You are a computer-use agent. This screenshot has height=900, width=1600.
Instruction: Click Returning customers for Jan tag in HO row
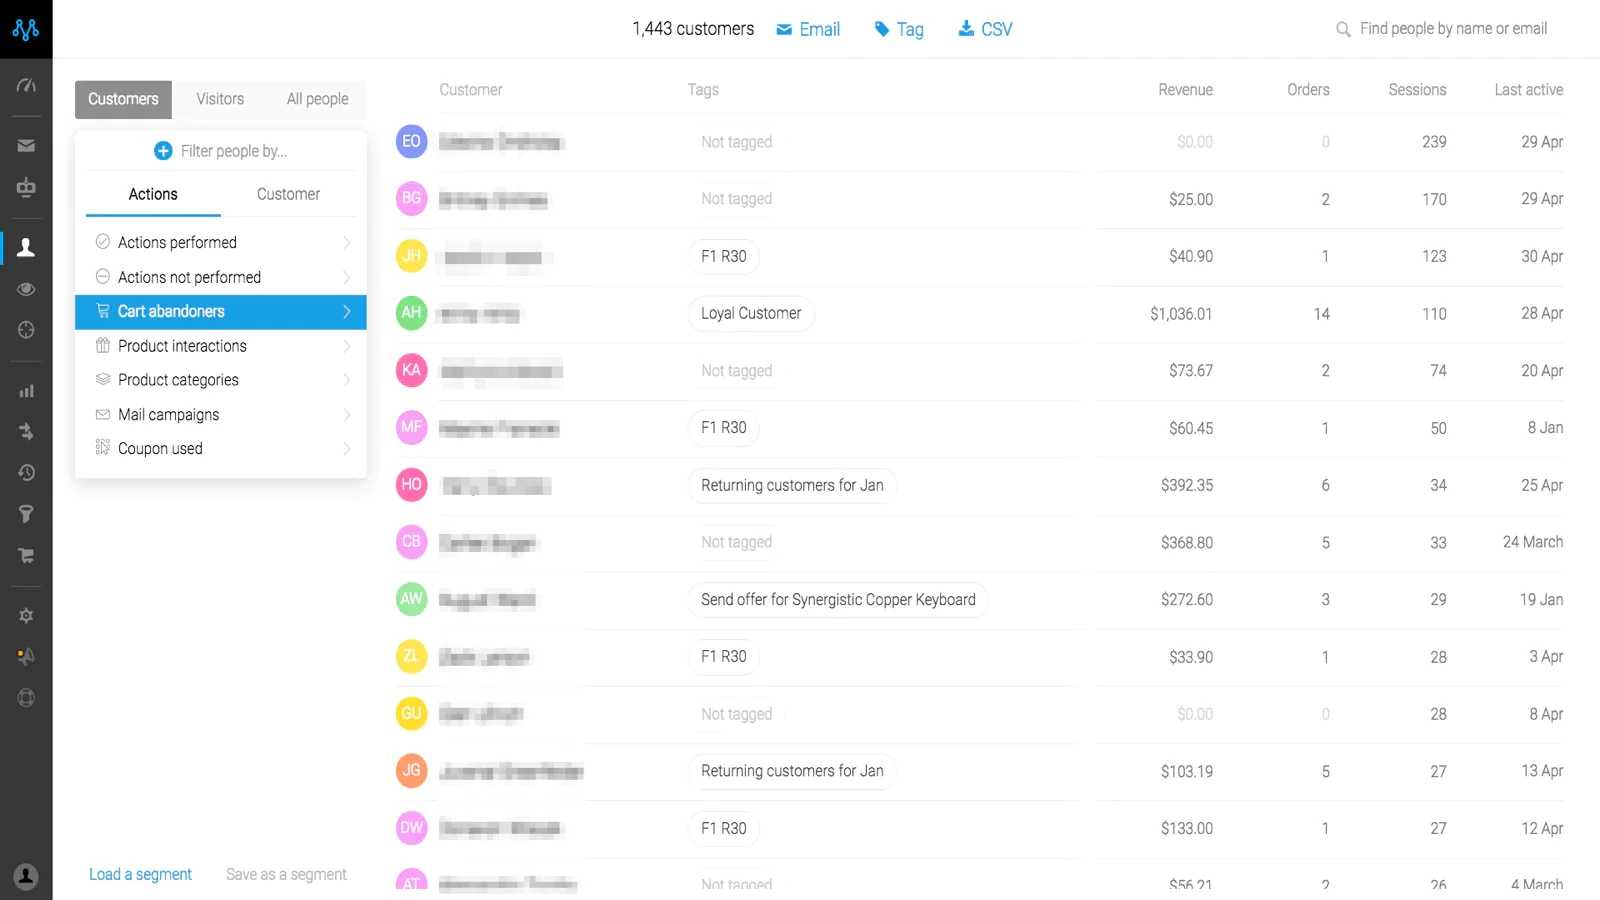792,485
